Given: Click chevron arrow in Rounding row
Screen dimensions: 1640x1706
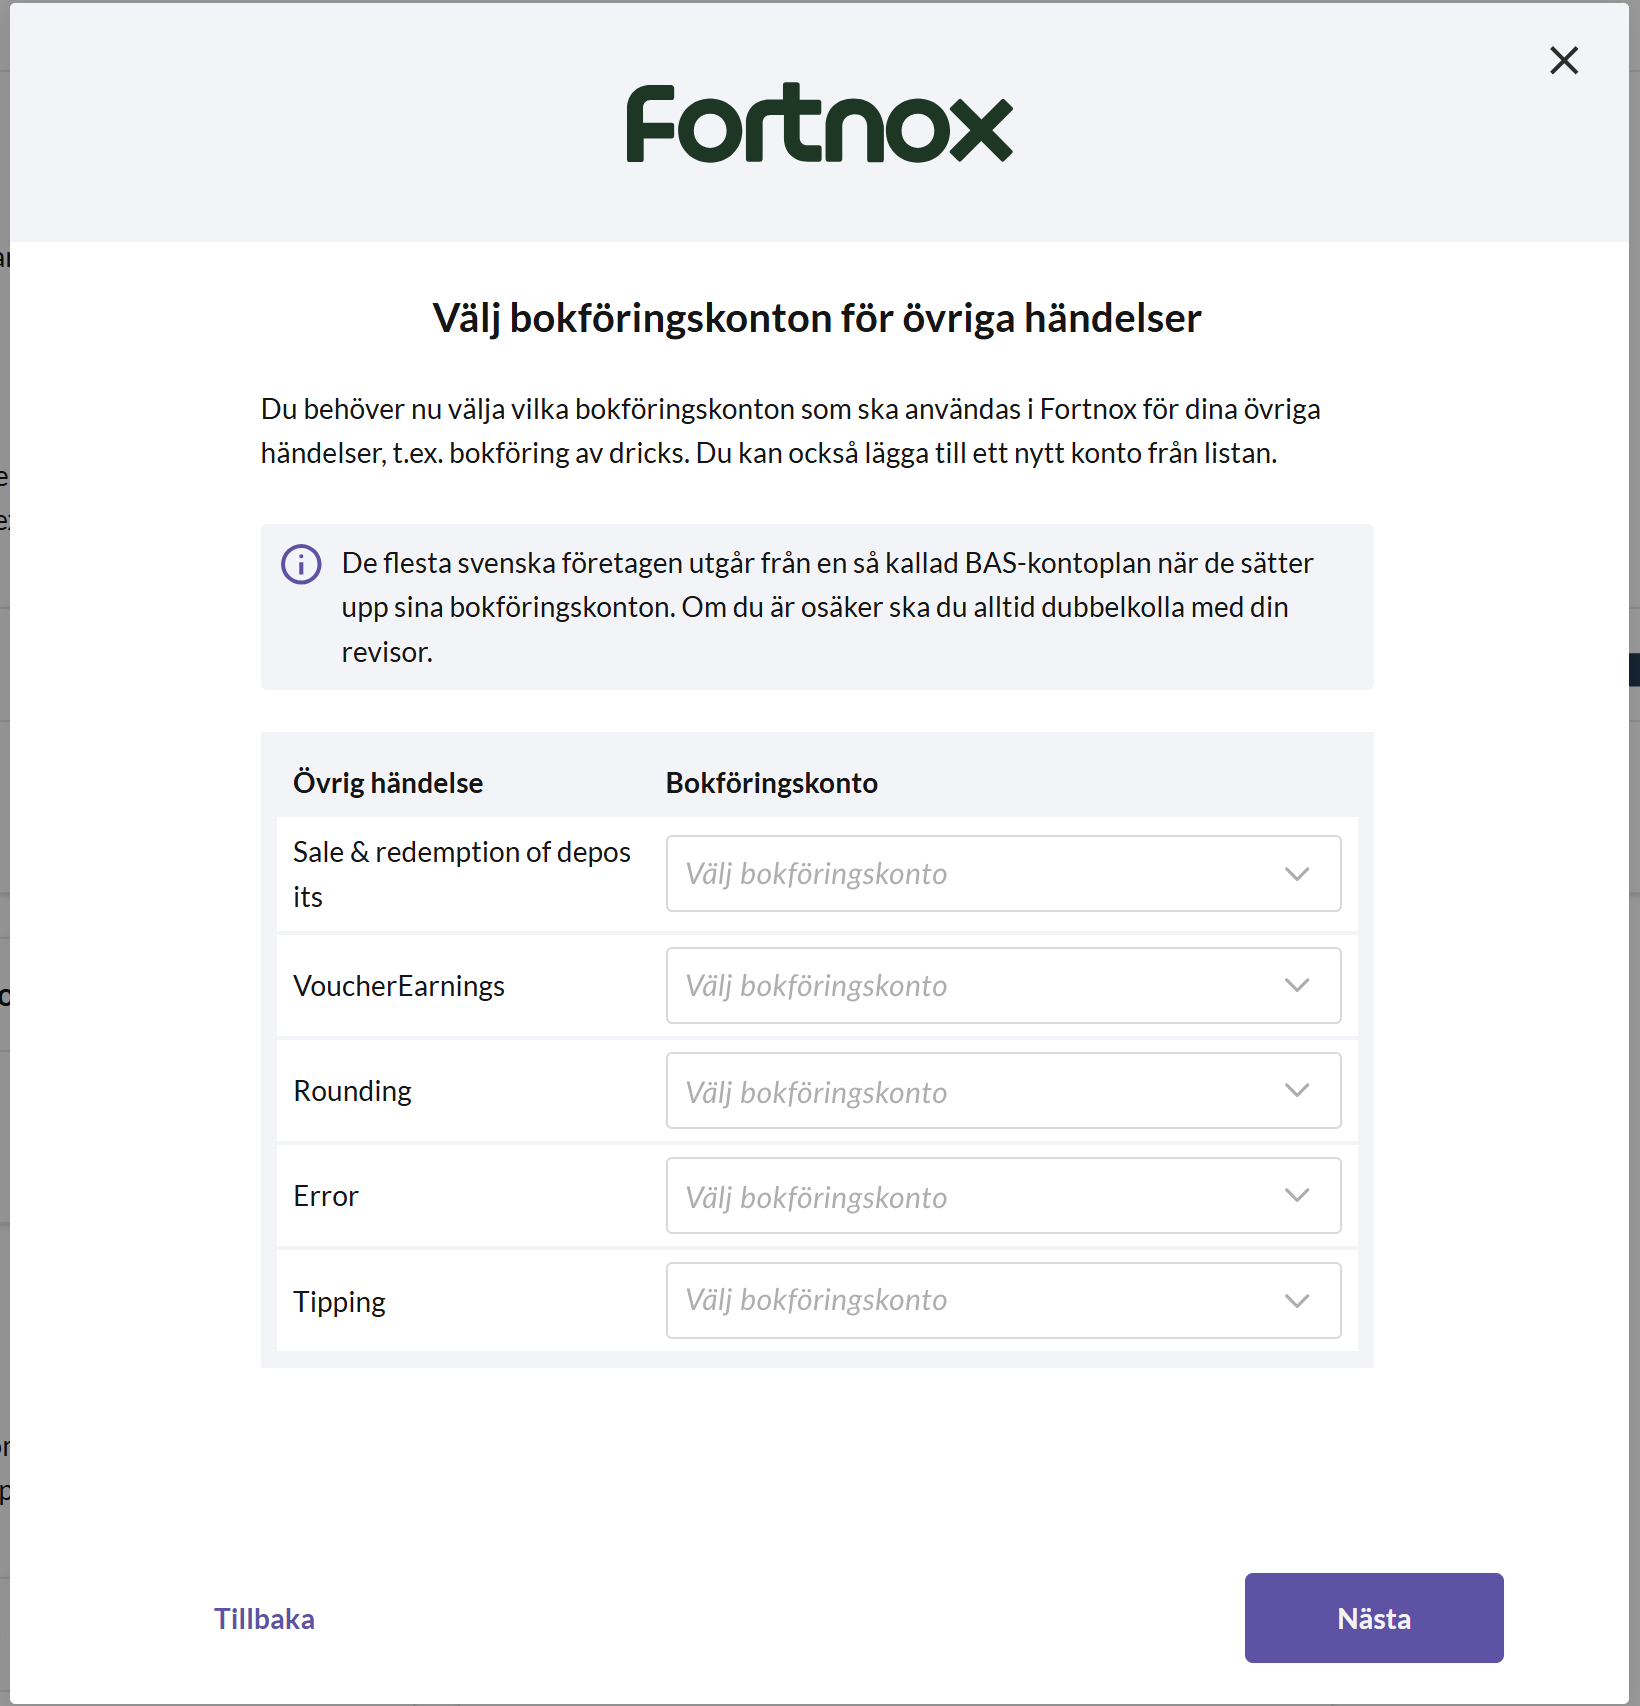Looking at the screenshot, I should click(x=1297, y=1090).
